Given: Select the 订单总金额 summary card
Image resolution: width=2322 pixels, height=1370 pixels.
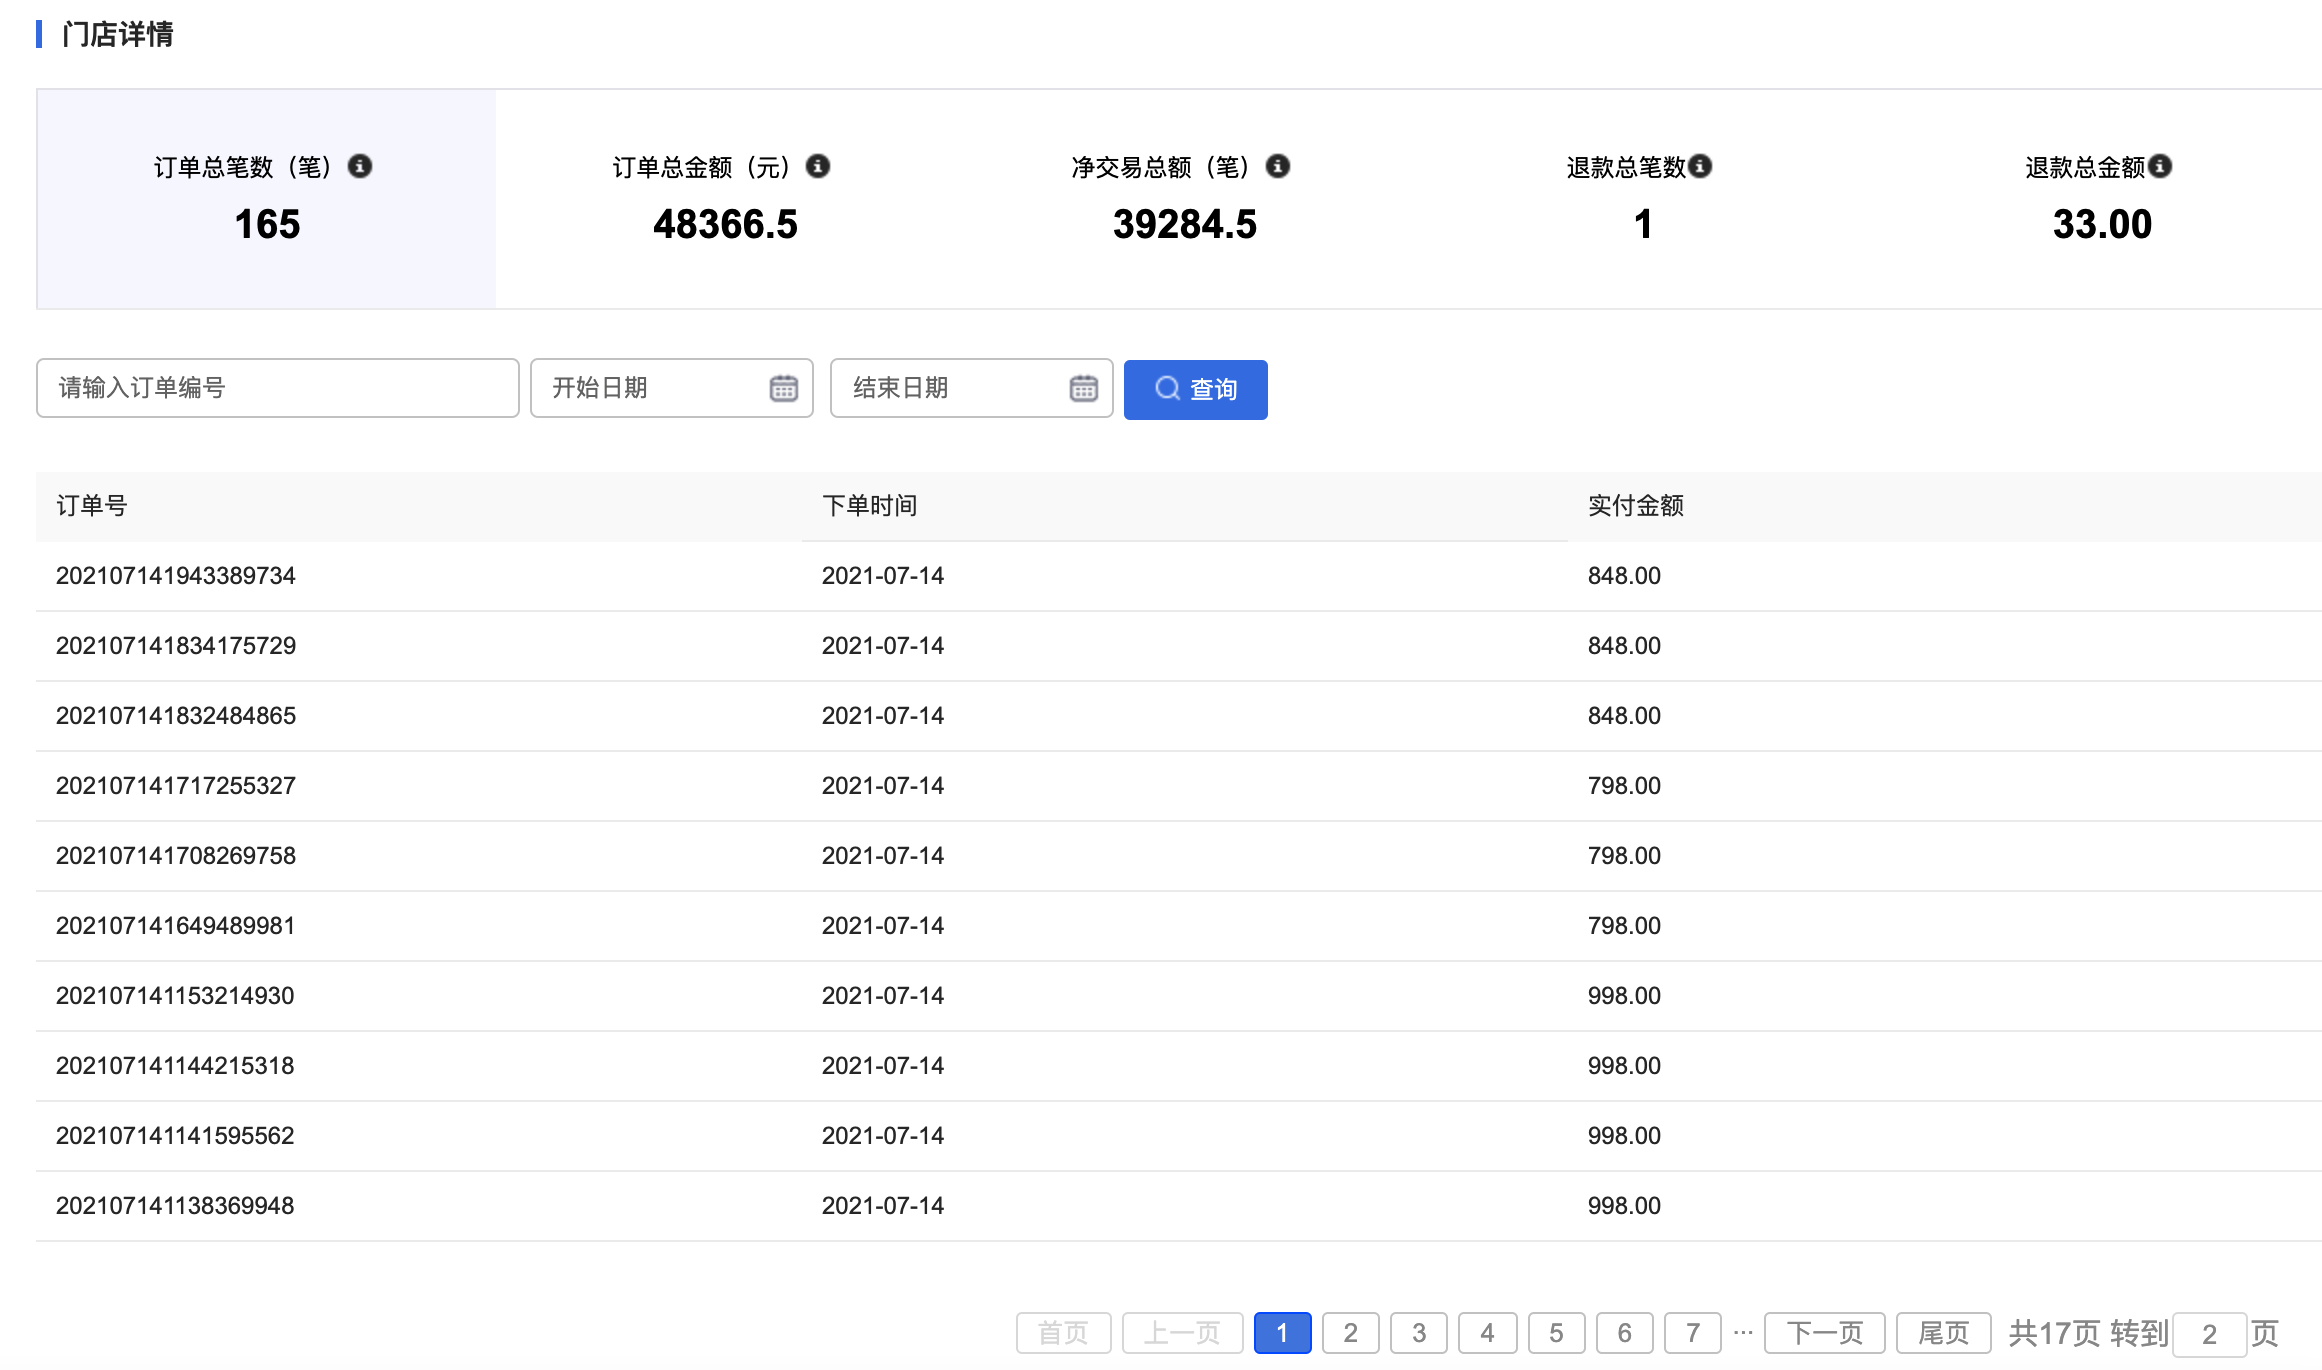Looking at the screenshot, I should (x=725, y=199).
